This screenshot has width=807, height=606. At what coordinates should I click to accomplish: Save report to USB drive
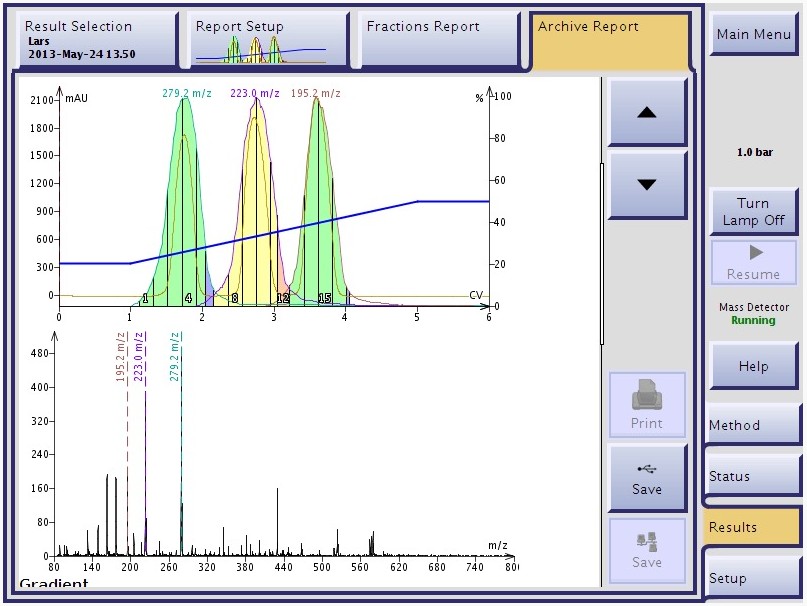646,477
